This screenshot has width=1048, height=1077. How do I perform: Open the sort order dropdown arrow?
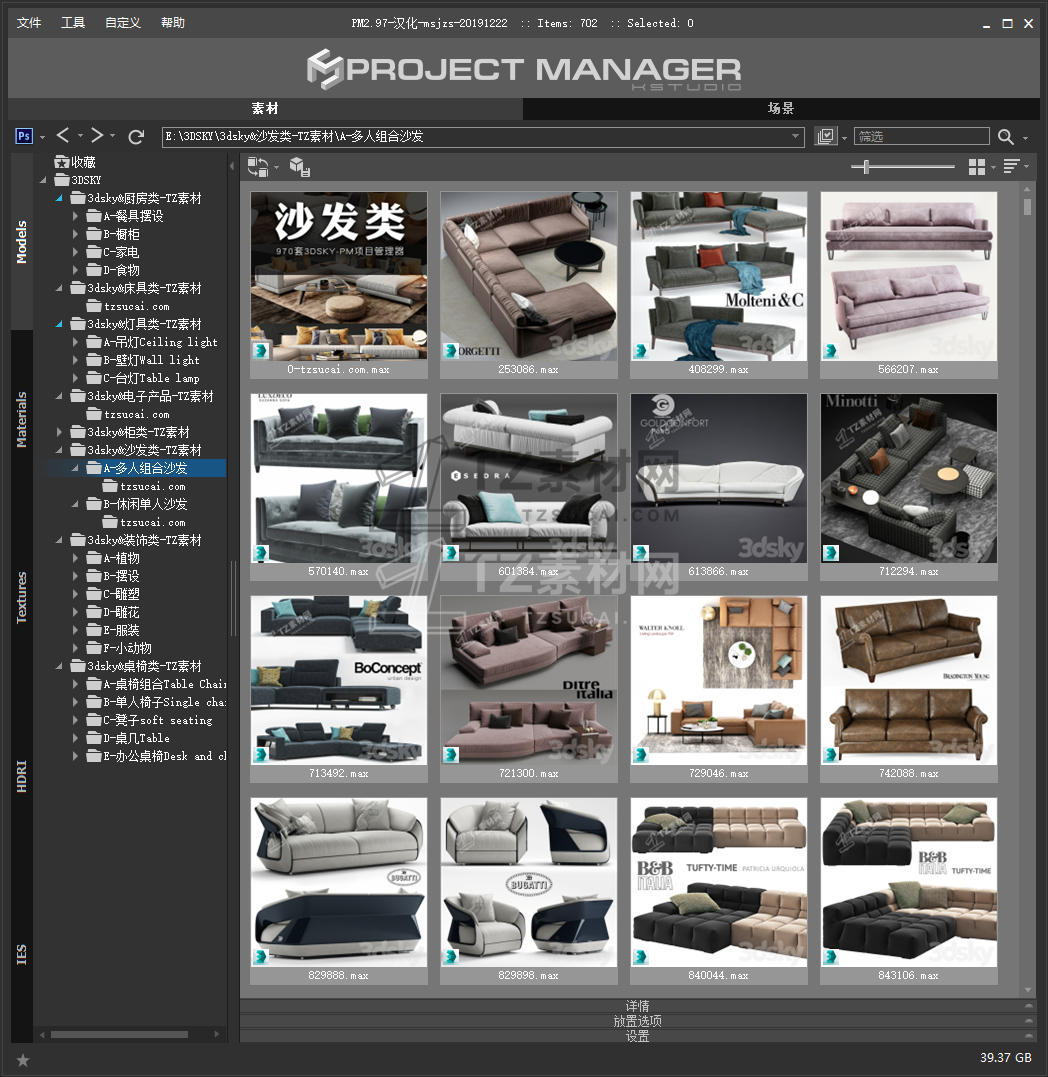coord(1027,167)
